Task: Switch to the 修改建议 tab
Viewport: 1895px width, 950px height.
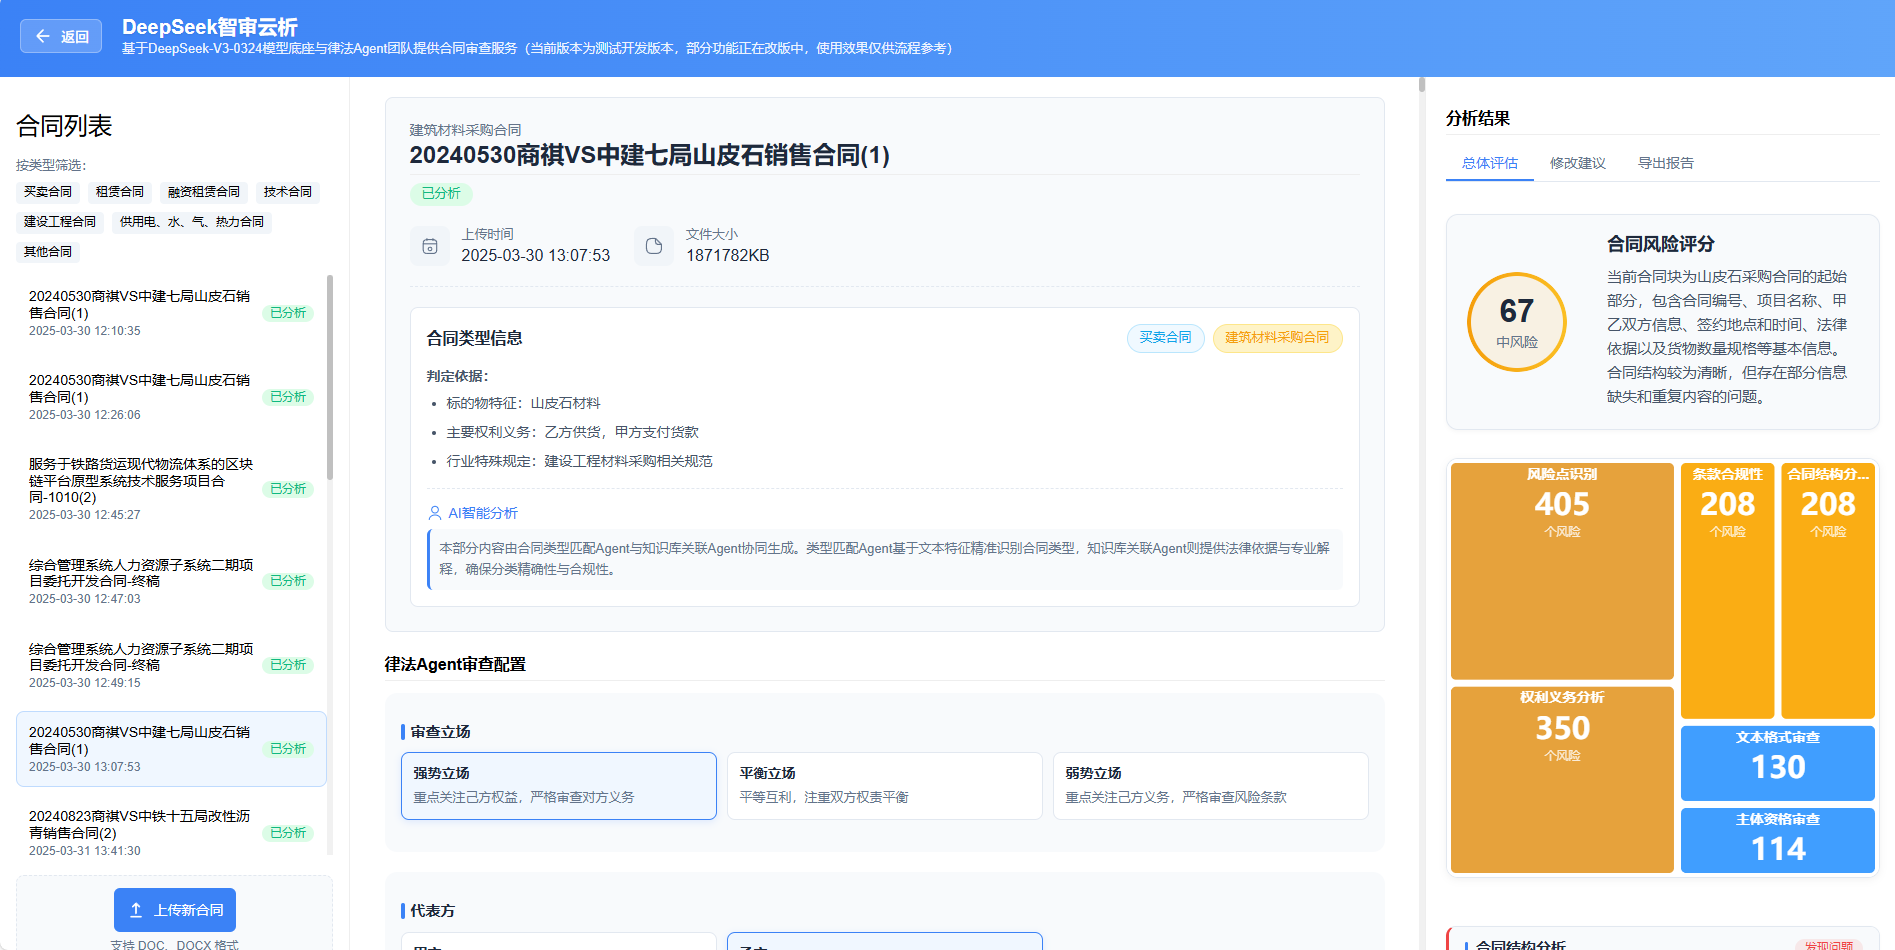Action: tap(1578, 162)
